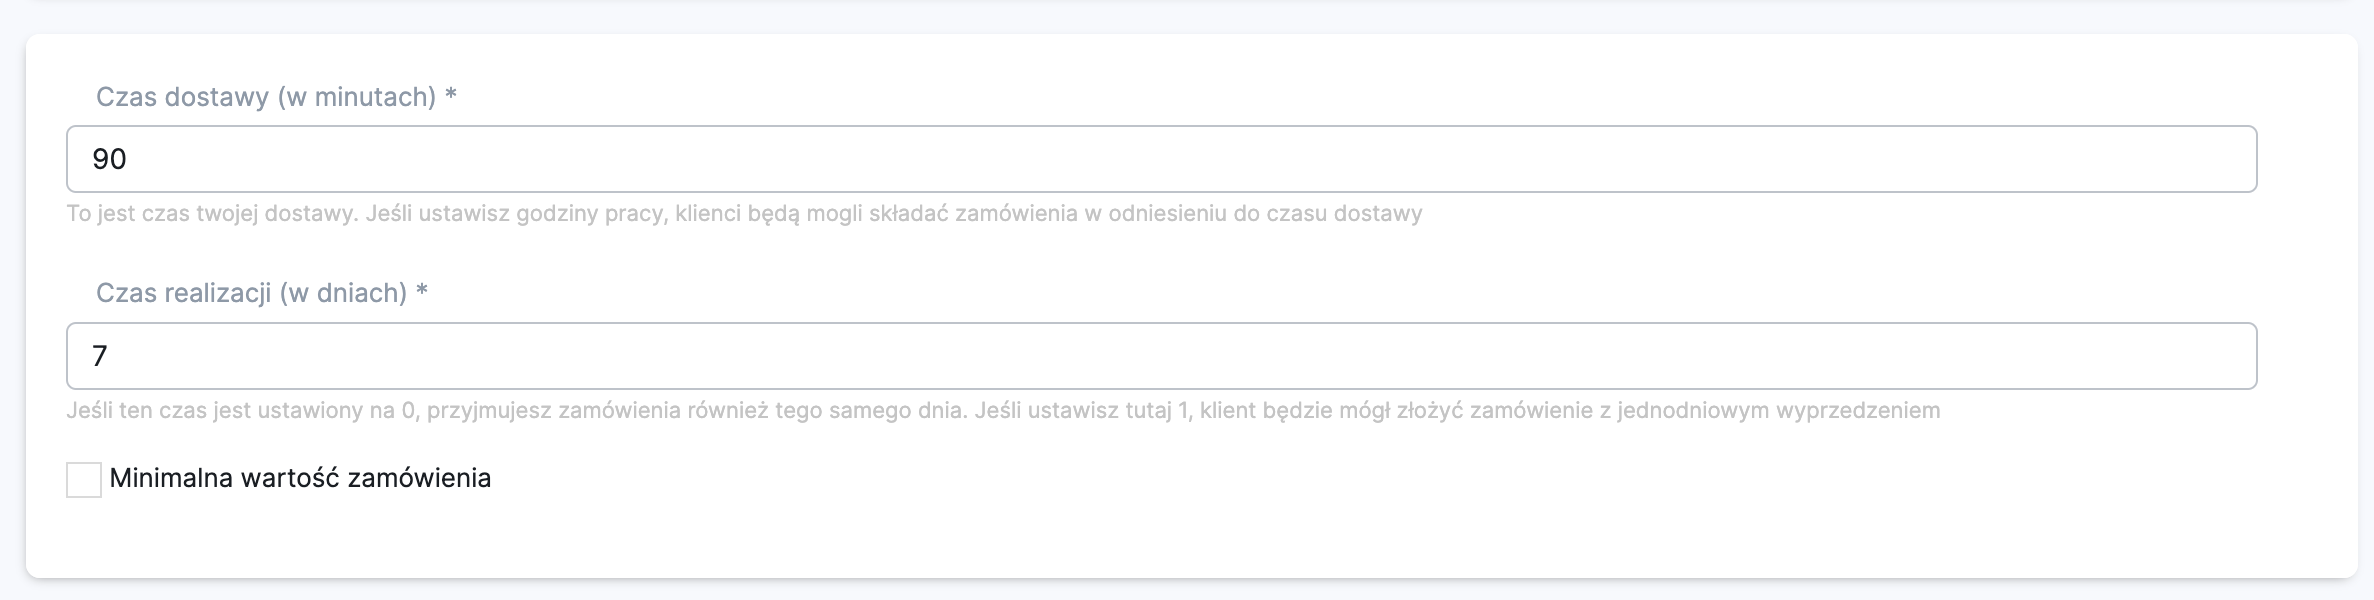Image resolution: width=2374 pixels, height=600 pixels.
Task: Click the Czas realizacji (w dniach) label
Action: (x=251, y=293)
